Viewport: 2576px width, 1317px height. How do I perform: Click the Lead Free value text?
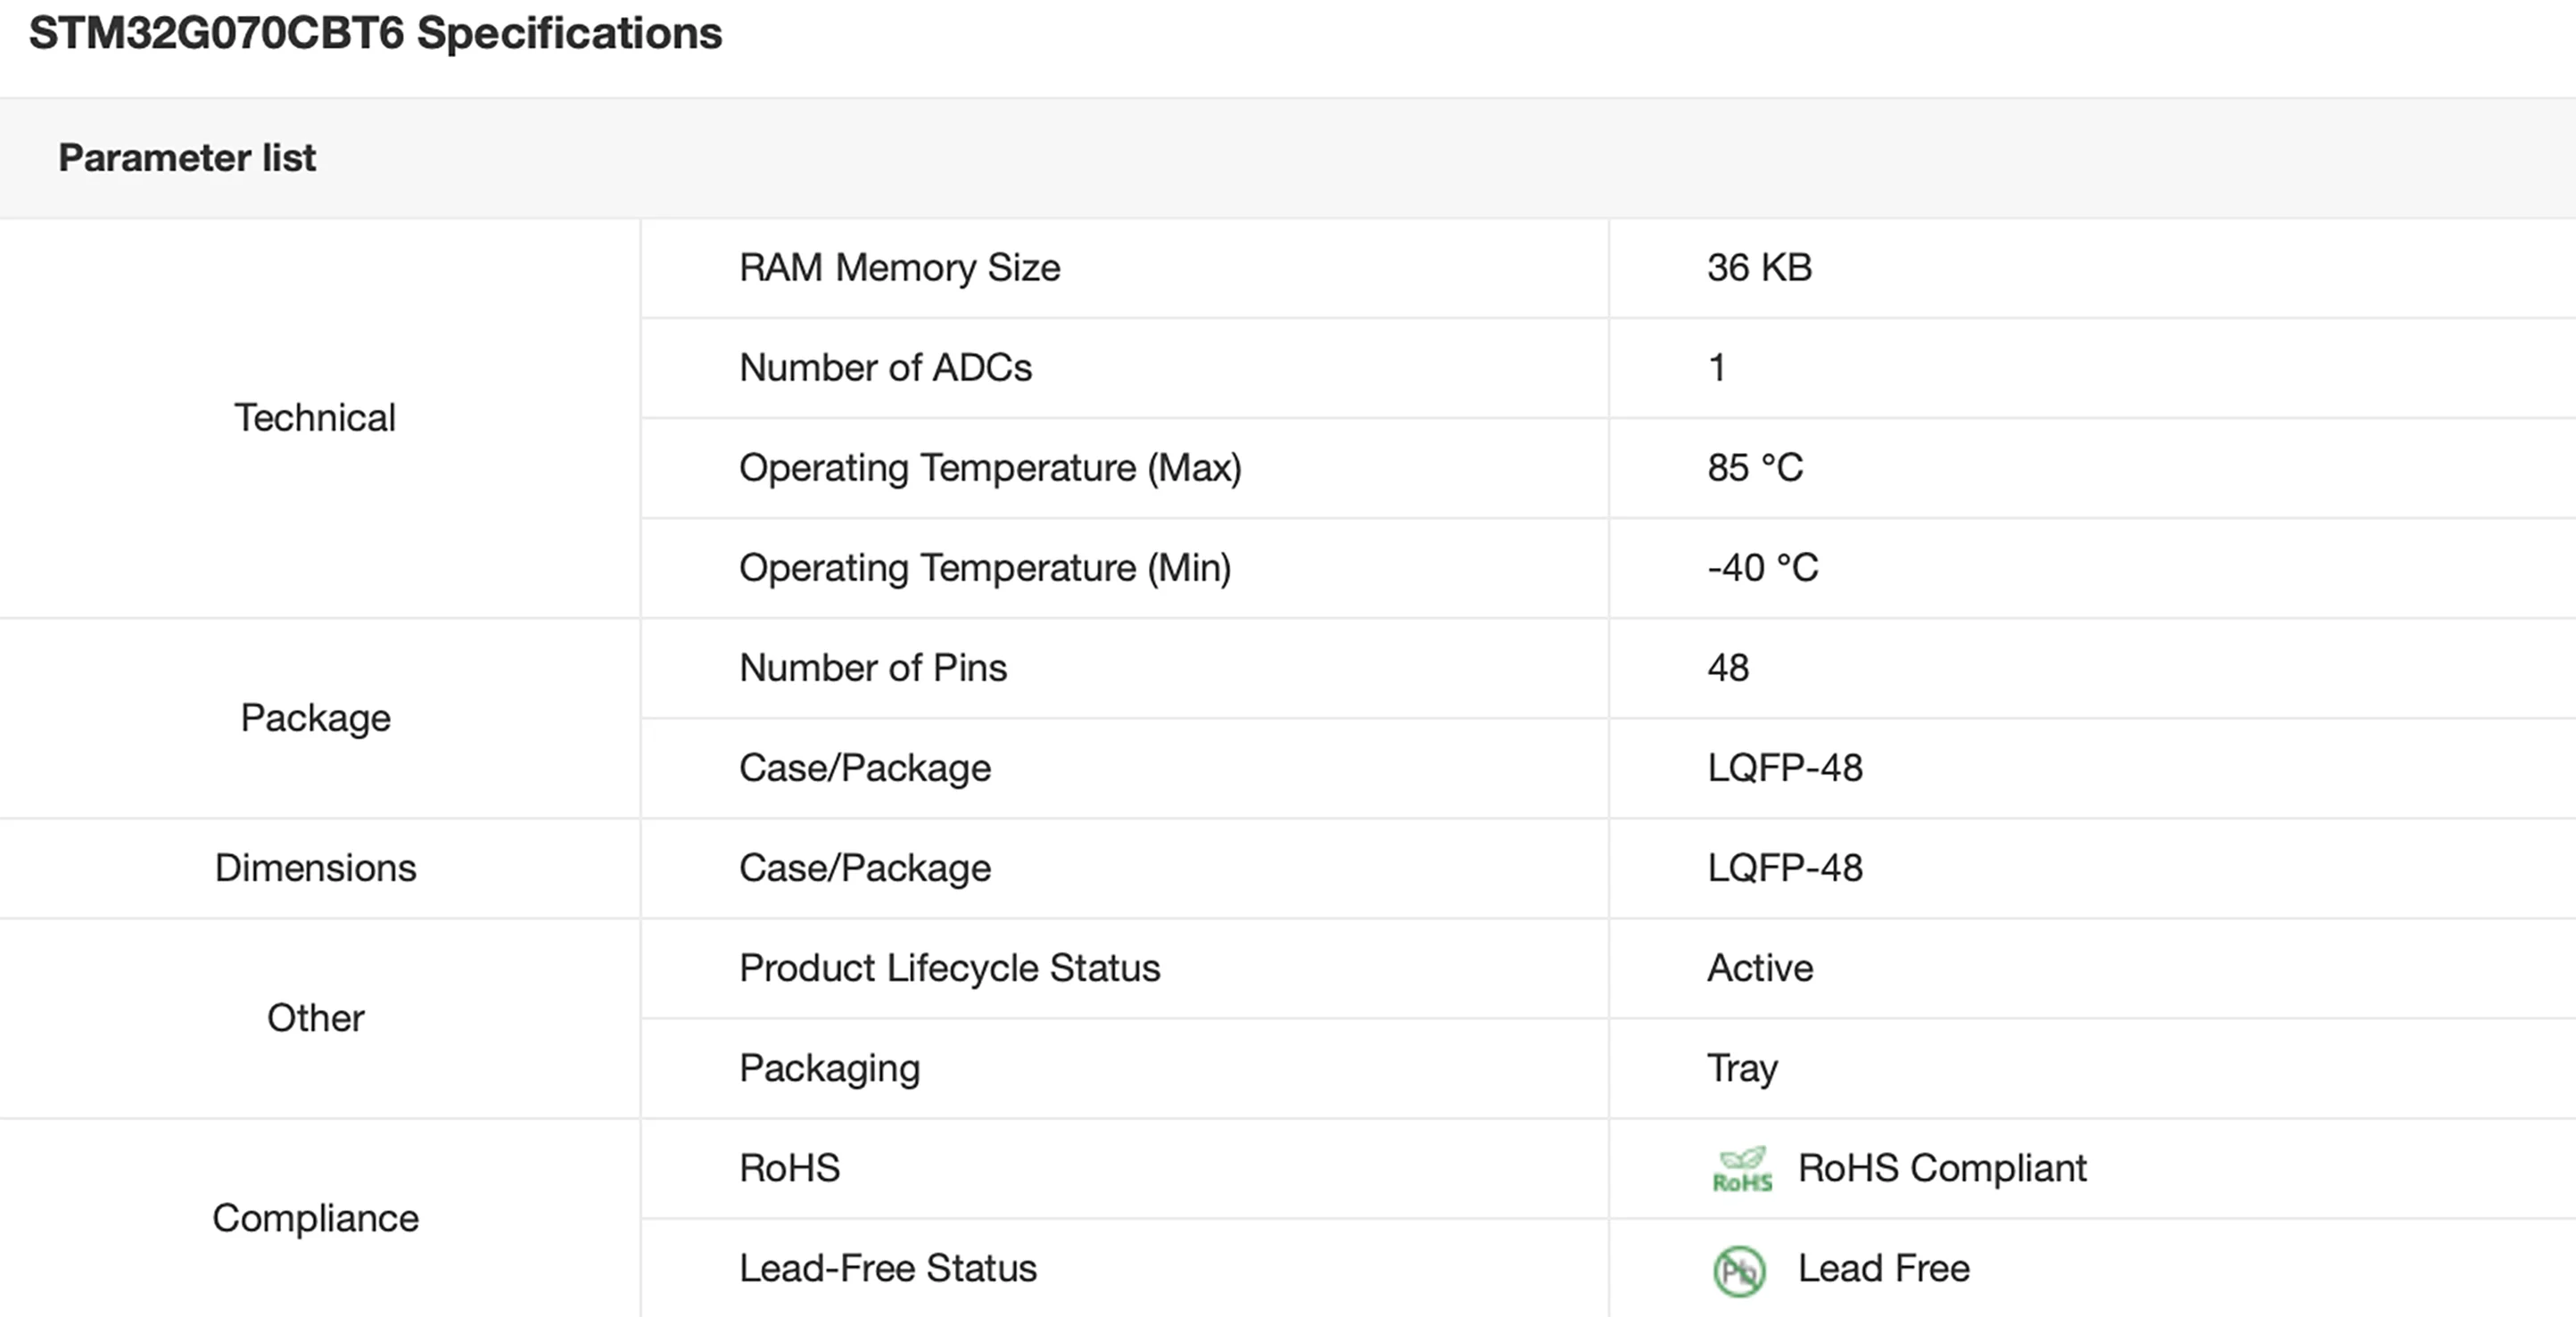coord(1883,1268)
